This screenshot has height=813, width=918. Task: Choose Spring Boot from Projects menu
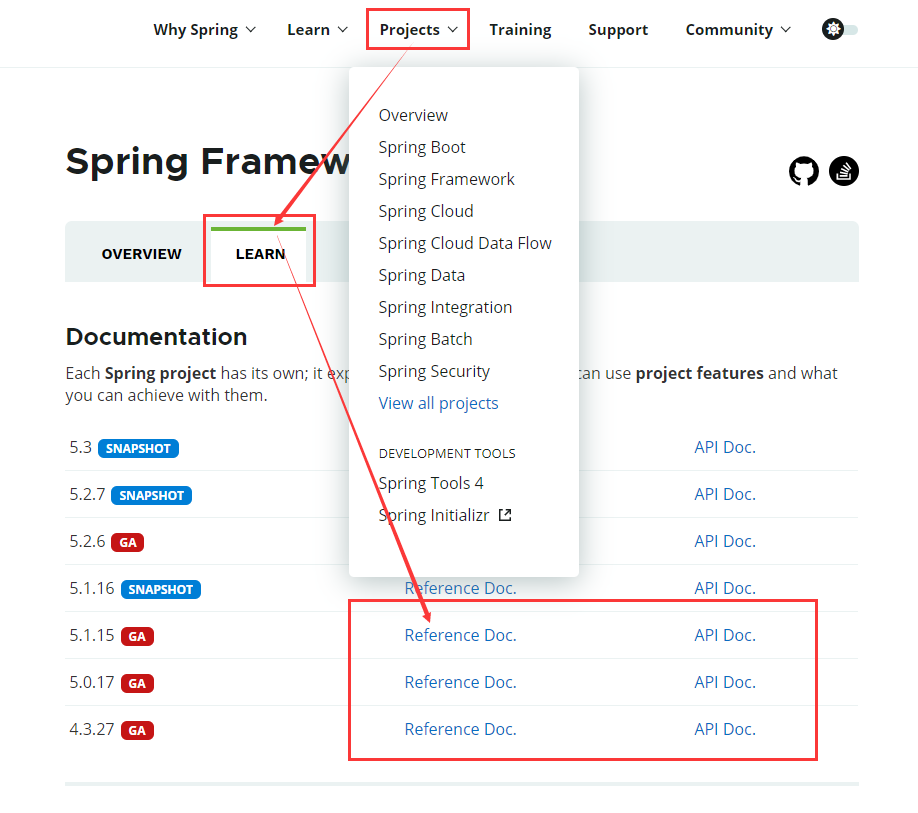[x=422, y=147]
